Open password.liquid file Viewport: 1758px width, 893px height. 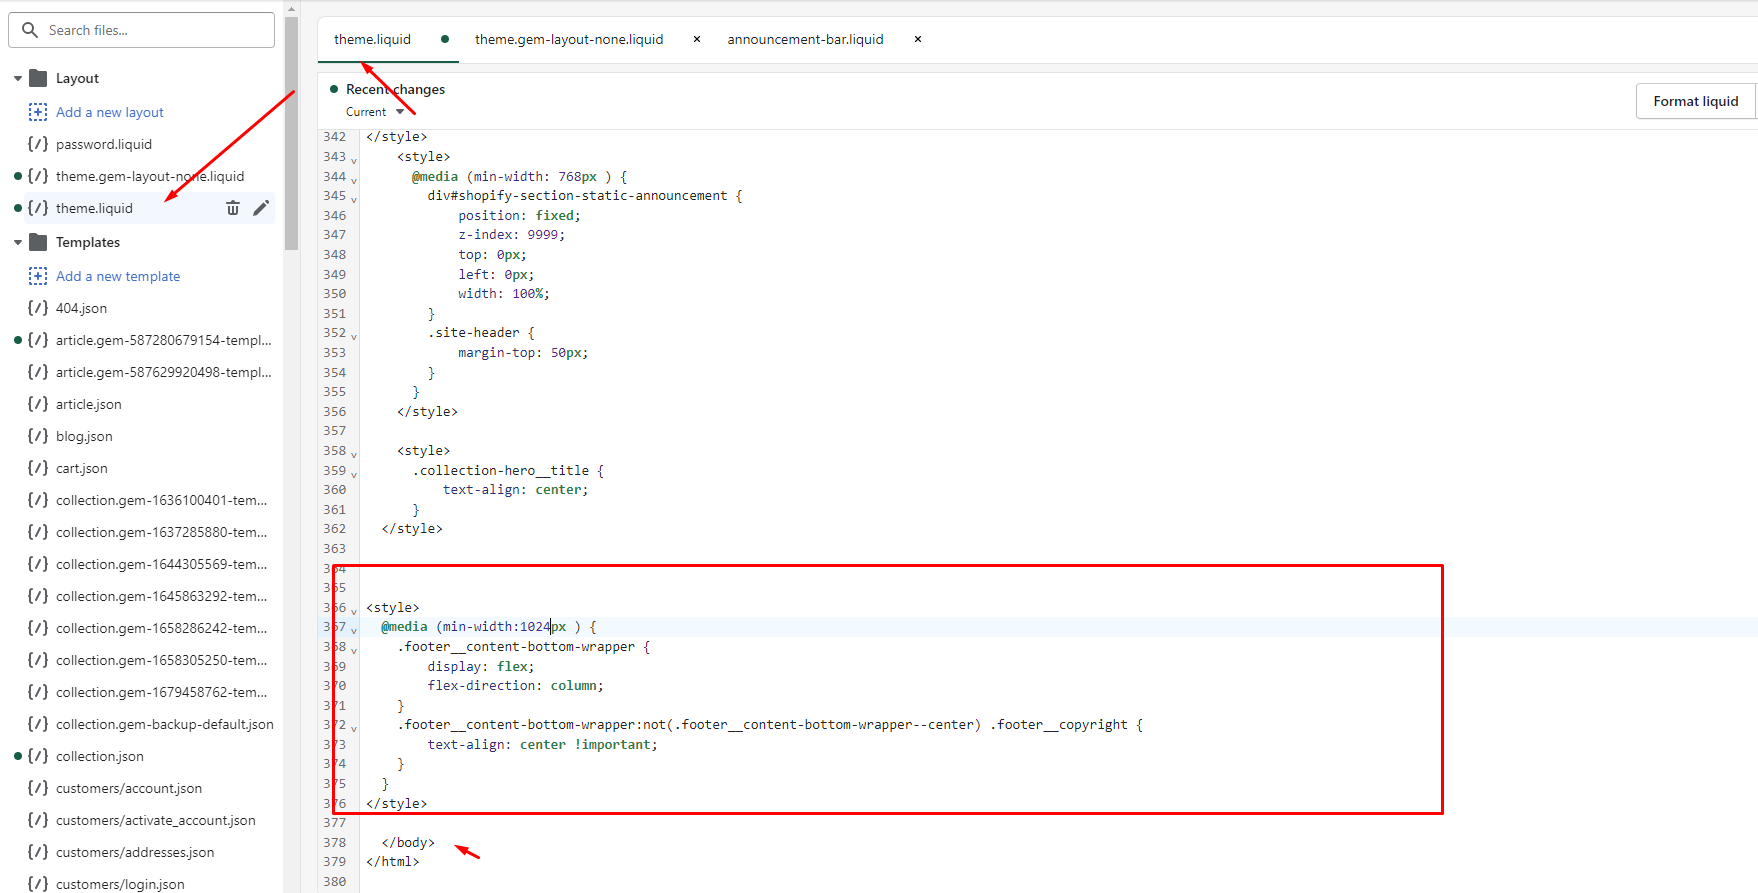click(x=104, y=144)
